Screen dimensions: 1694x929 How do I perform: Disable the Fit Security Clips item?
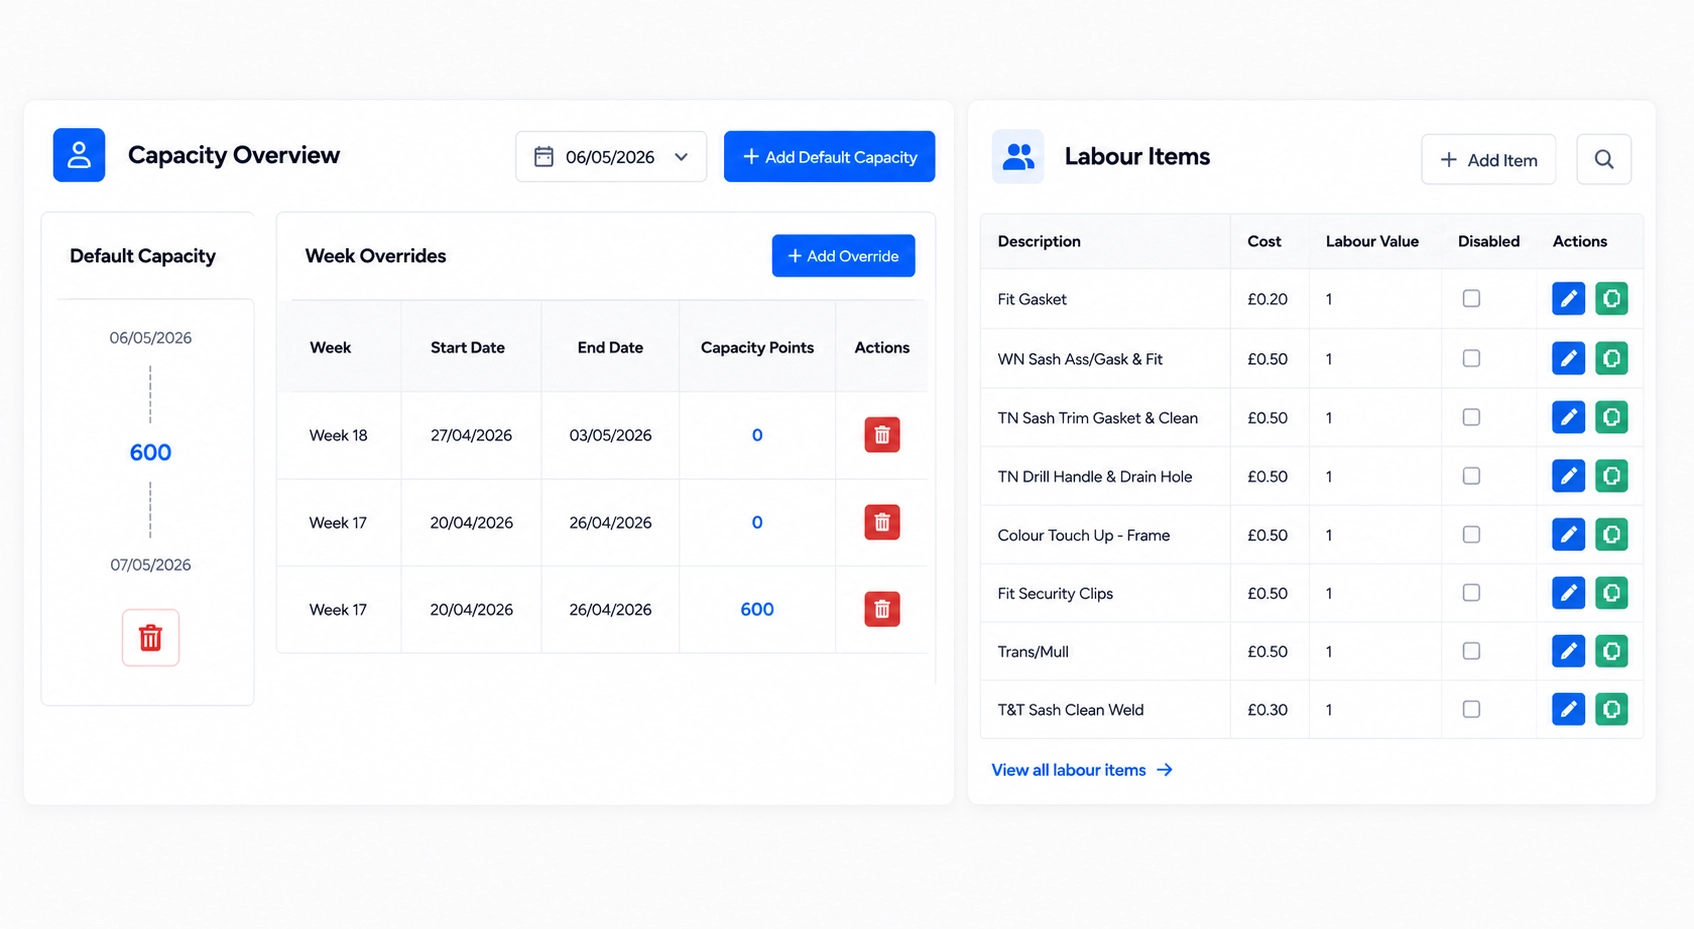click(1471, 593)
